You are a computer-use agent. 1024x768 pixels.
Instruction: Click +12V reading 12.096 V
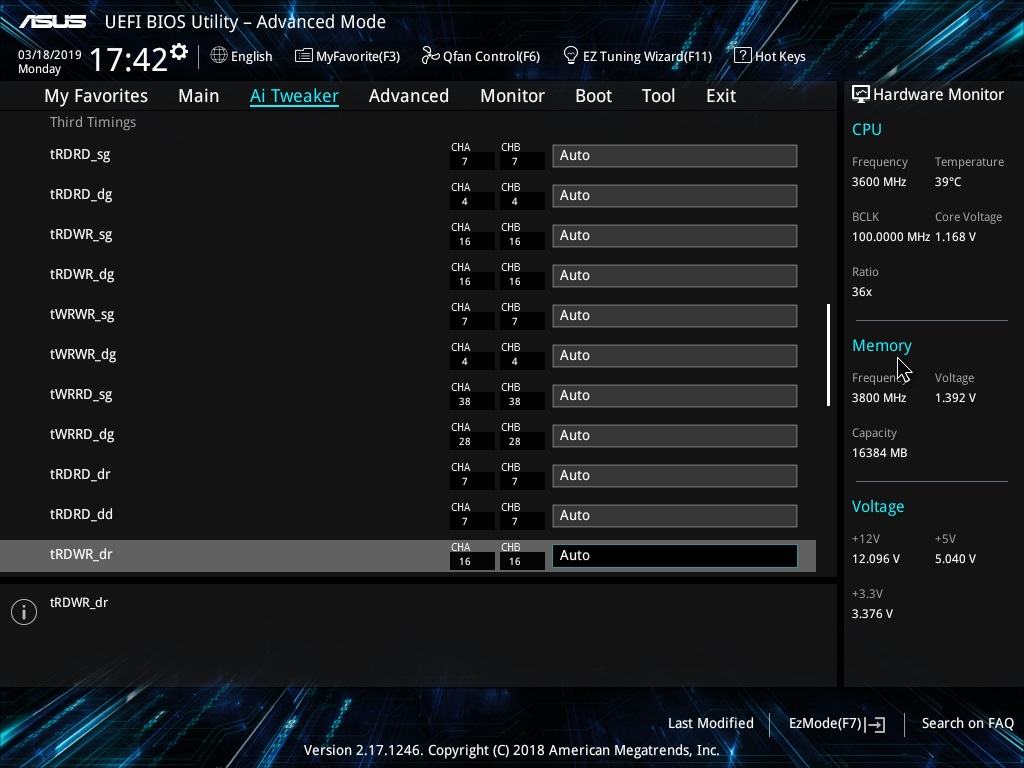875,559
